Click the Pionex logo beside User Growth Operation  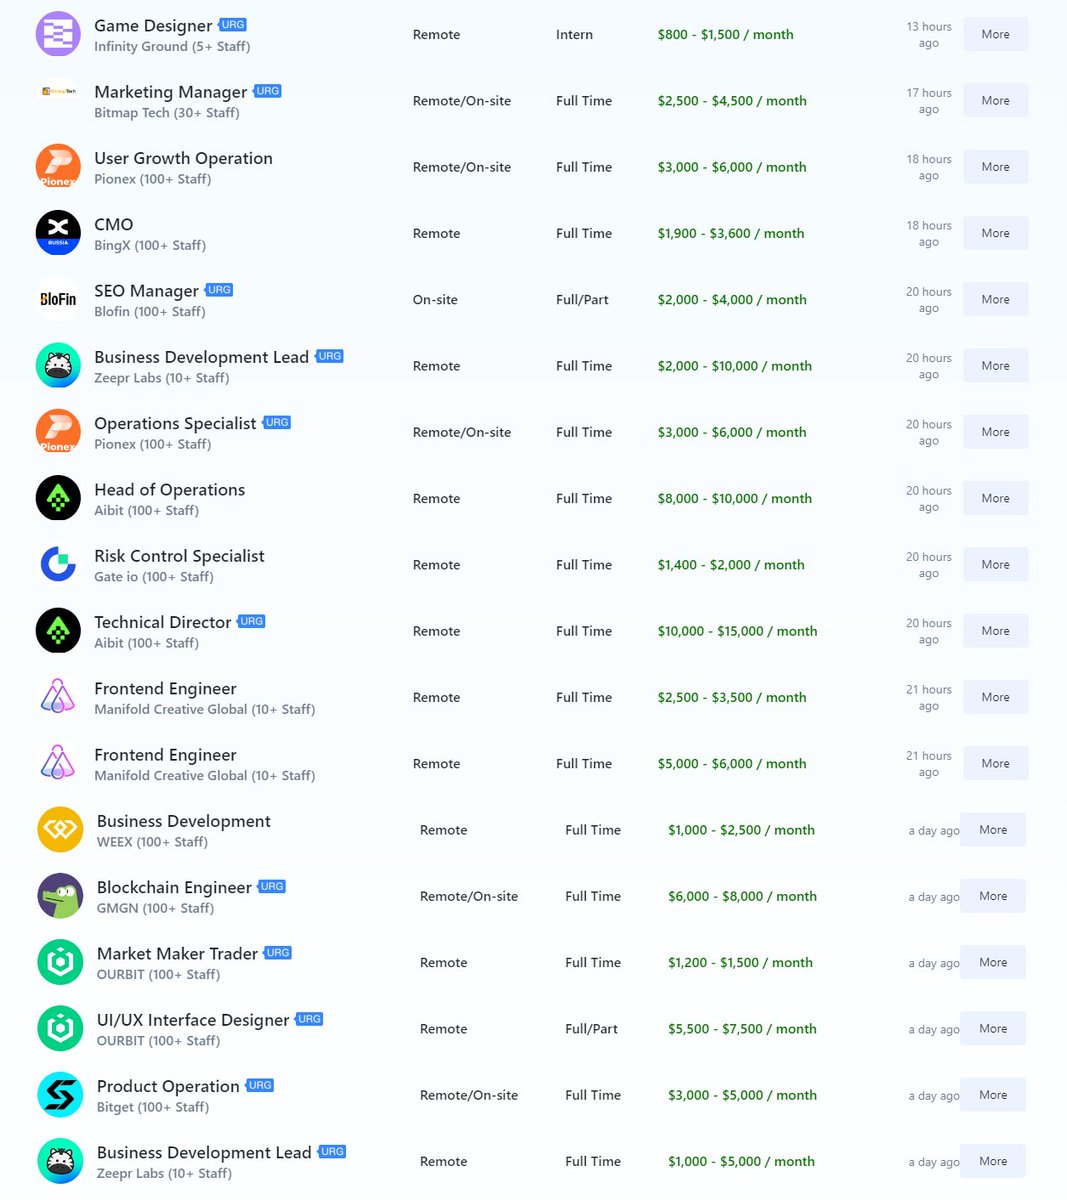tap(58, 167)
